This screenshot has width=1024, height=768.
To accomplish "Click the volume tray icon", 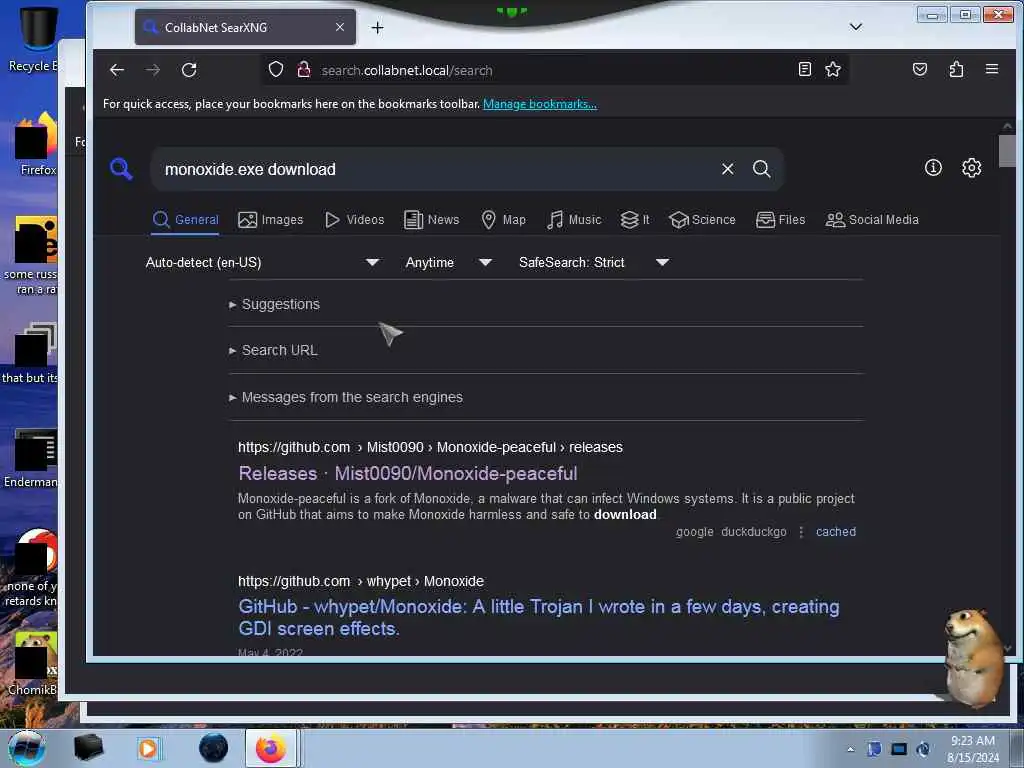I will 922,750.
